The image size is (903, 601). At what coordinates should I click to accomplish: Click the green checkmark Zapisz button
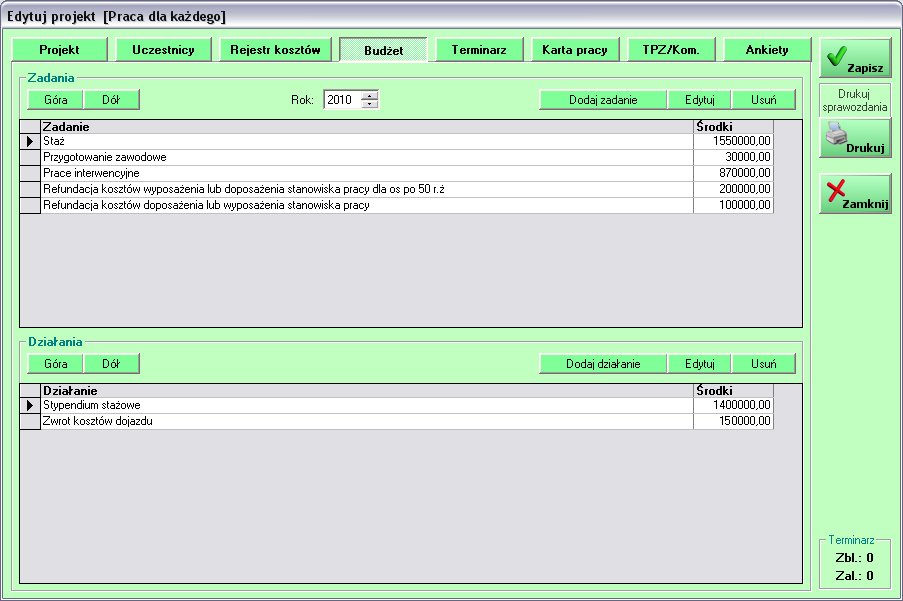855,58
